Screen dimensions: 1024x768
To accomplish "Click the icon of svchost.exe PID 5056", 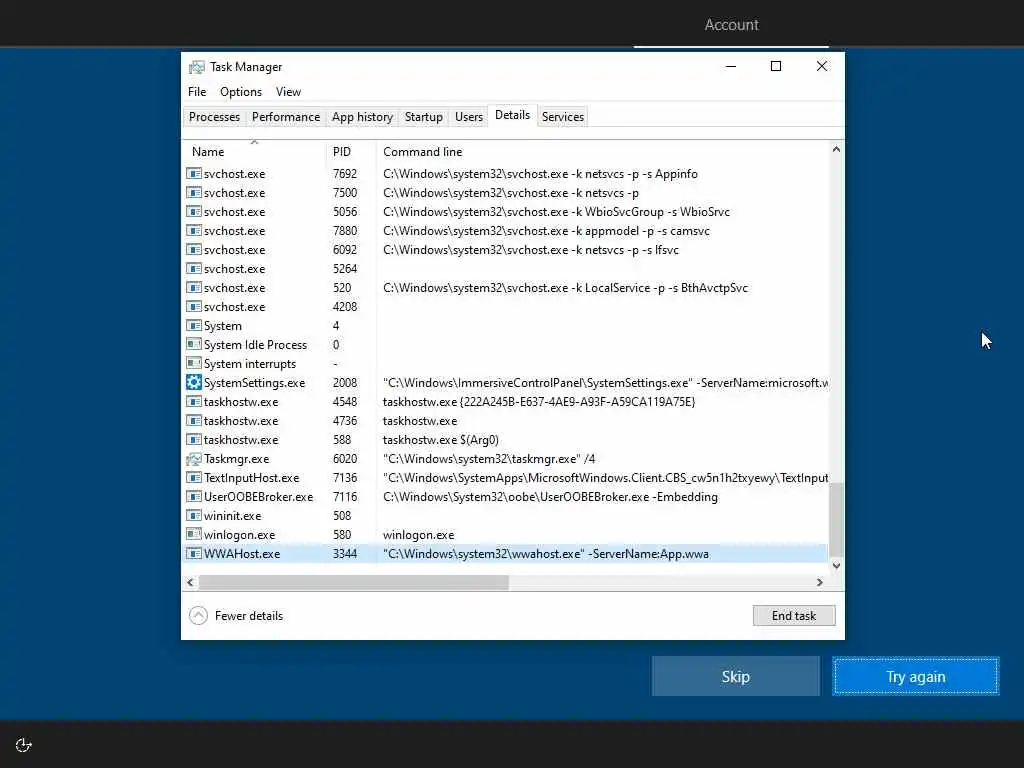I will (194, 212).
